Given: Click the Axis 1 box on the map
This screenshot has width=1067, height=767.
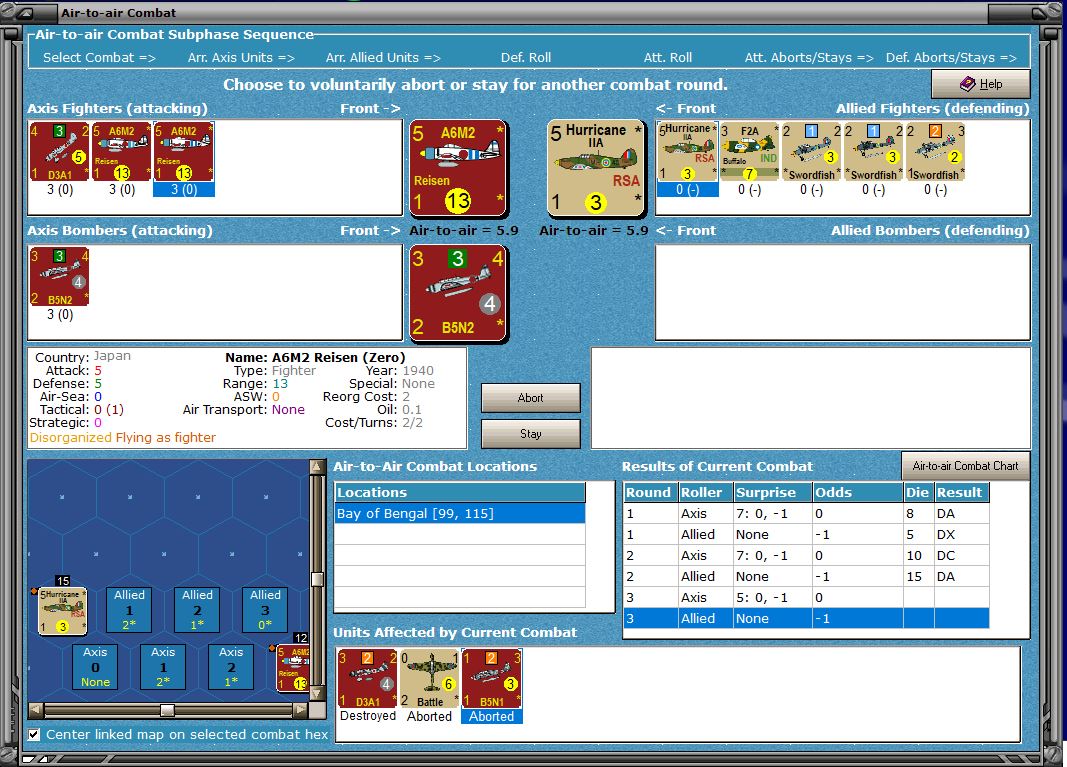Looking at the screenshot, I should (163, 667).
